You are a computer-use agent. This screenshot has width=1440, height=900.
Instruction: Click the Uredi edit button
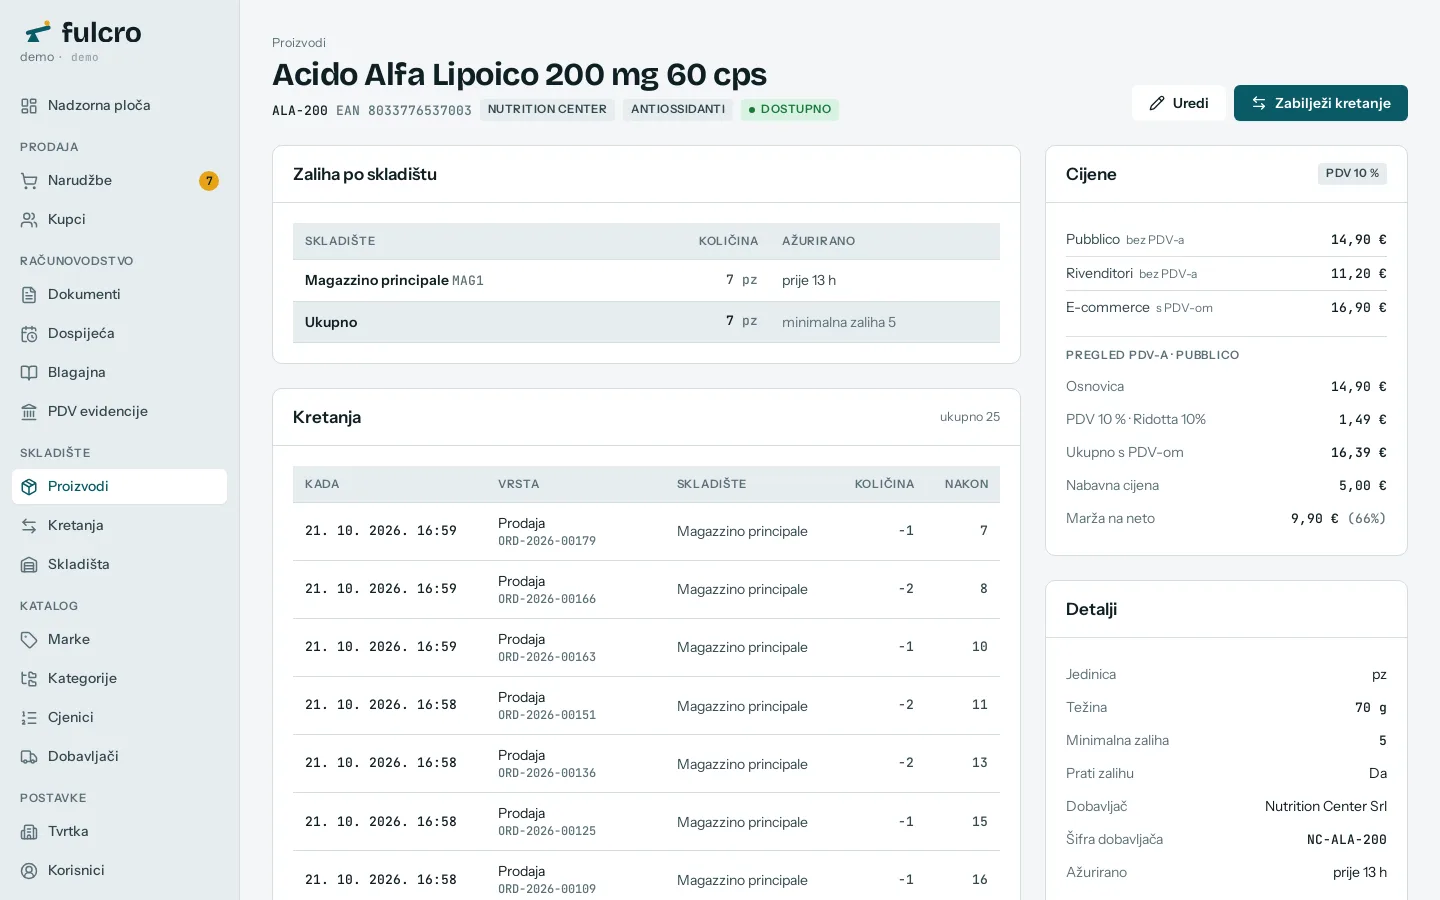pyautogui.click(x=1178, y=103)
